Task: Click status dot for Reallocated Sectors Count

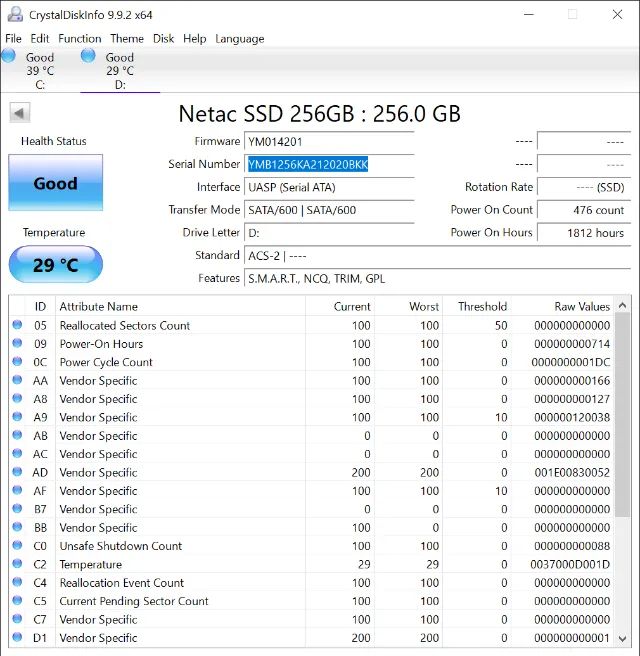Action: click(x=17, y=325)
